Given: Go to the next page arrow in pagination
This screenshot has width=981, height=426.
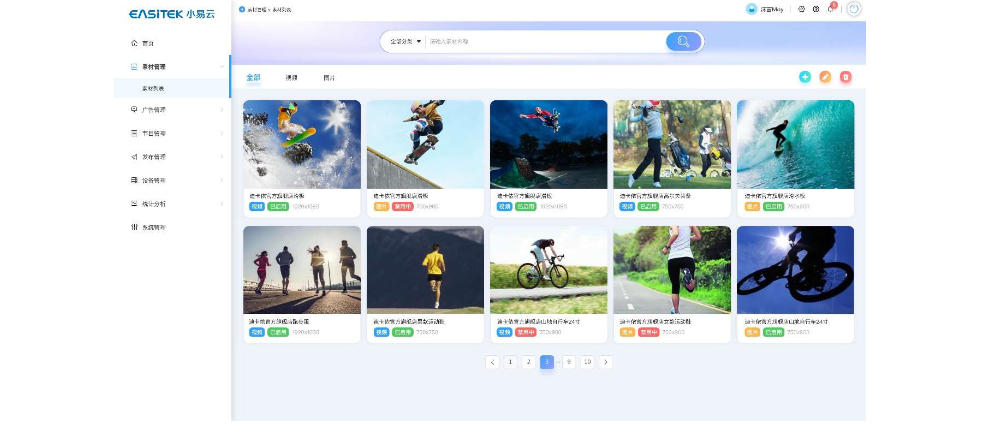Looking at the screenshot, I should tap(606, 362).
